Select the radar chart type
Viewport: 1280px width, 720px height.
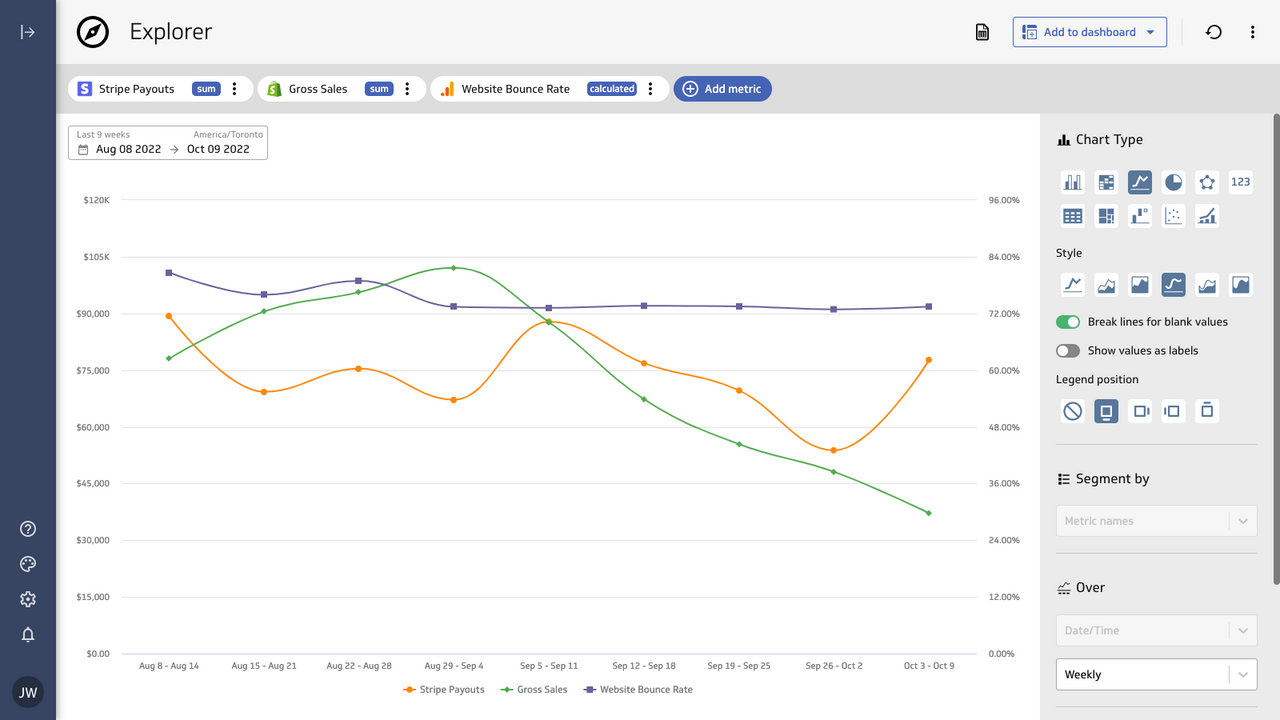tap(1207, 182)
